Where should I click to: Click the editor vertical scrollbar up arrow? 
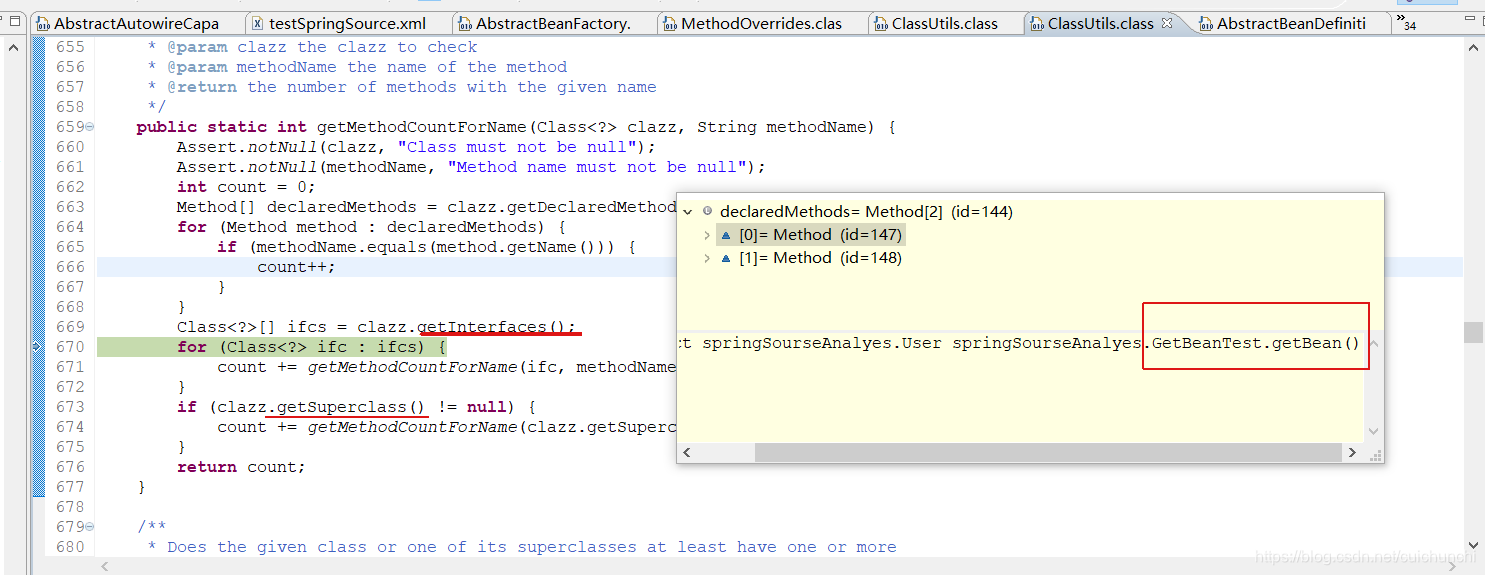pos(1473,46)
